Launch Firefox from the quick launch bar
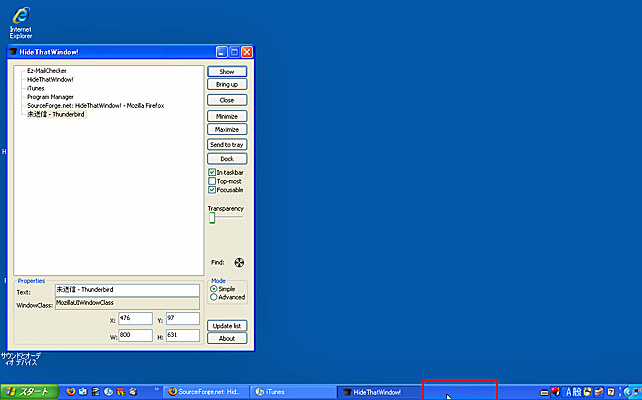Viewport: 642px width, 400px height. click(x=71, y=391)
